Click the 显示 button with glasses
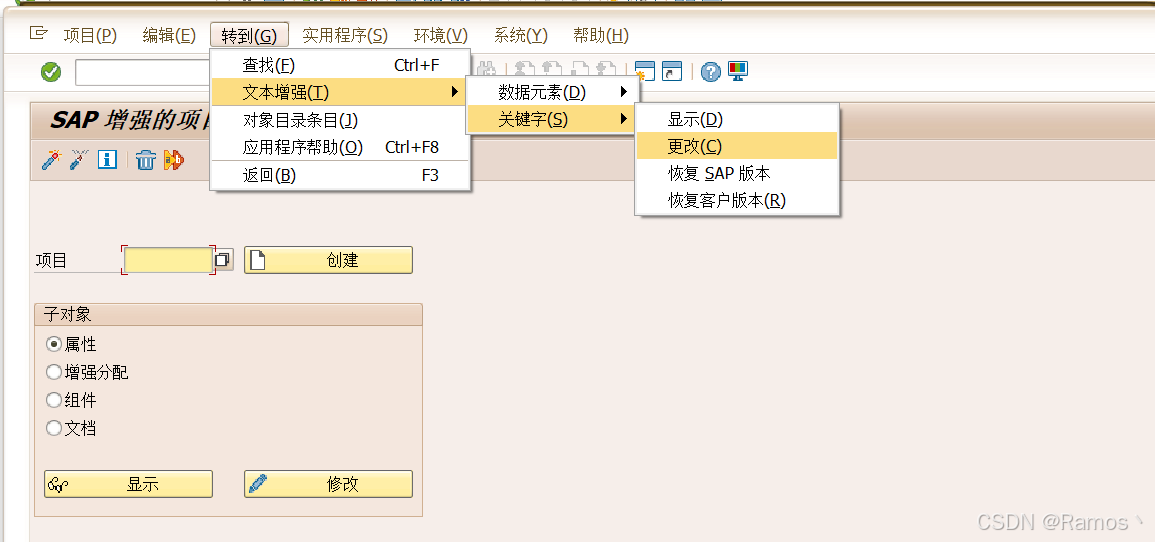 click(128, 484)
